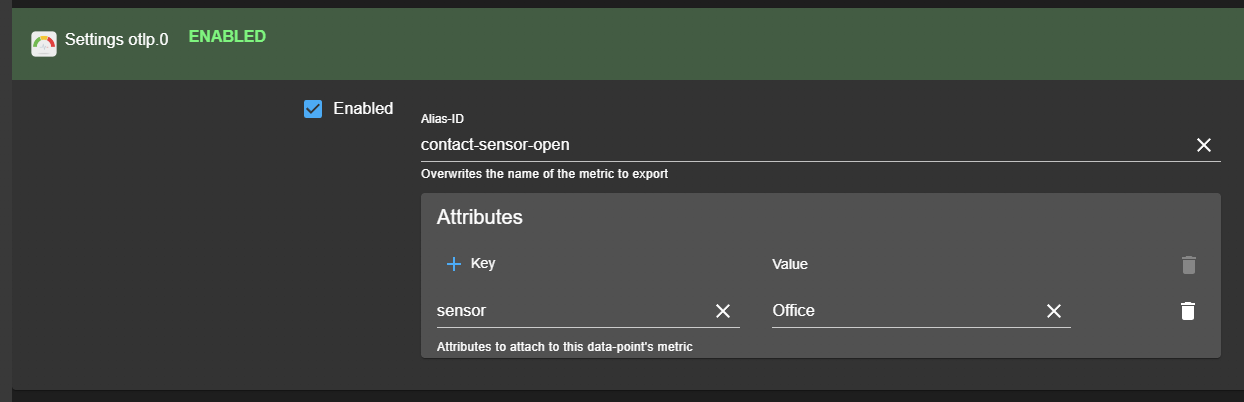Click the 'Overwrites the name' helper text
The width and height of the screenshot is (1244, 402).
coord(544,174)
